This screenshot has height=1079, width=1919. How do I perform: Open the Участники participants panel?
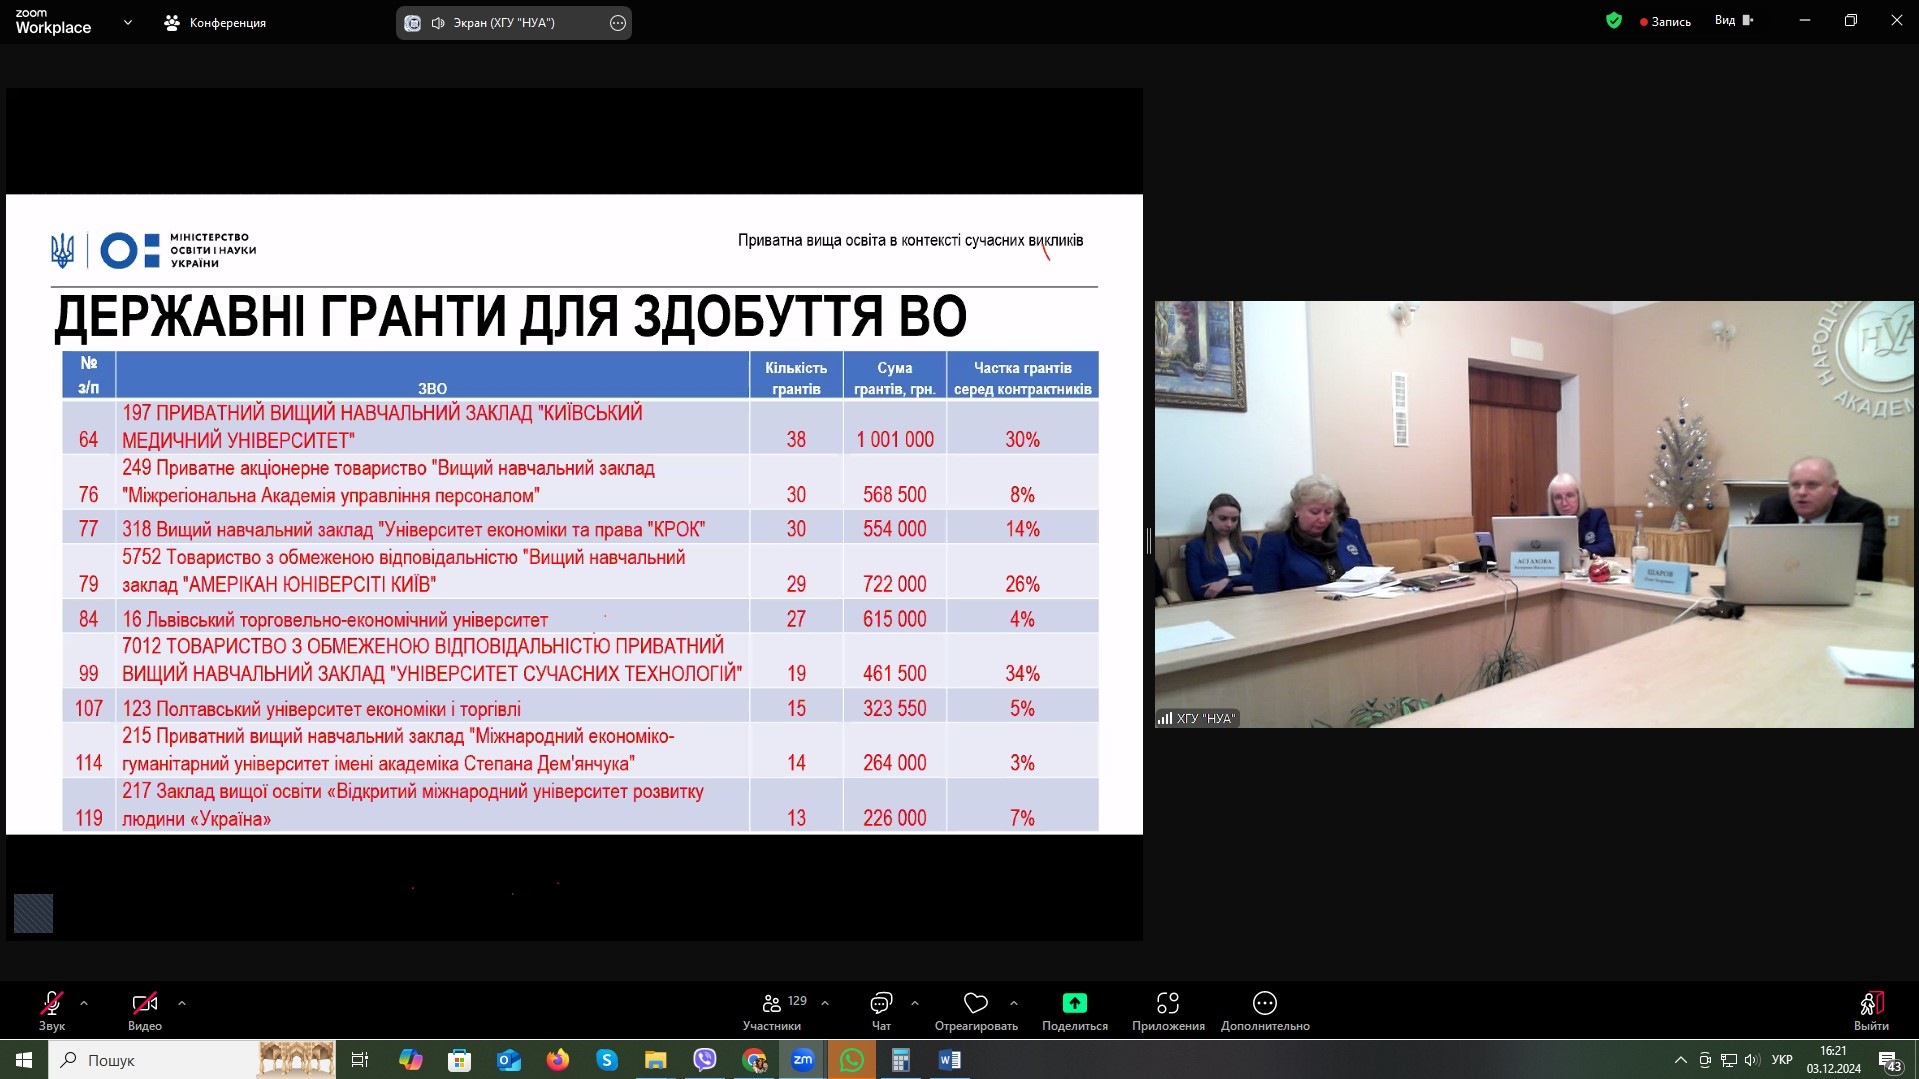[772, 1009]
